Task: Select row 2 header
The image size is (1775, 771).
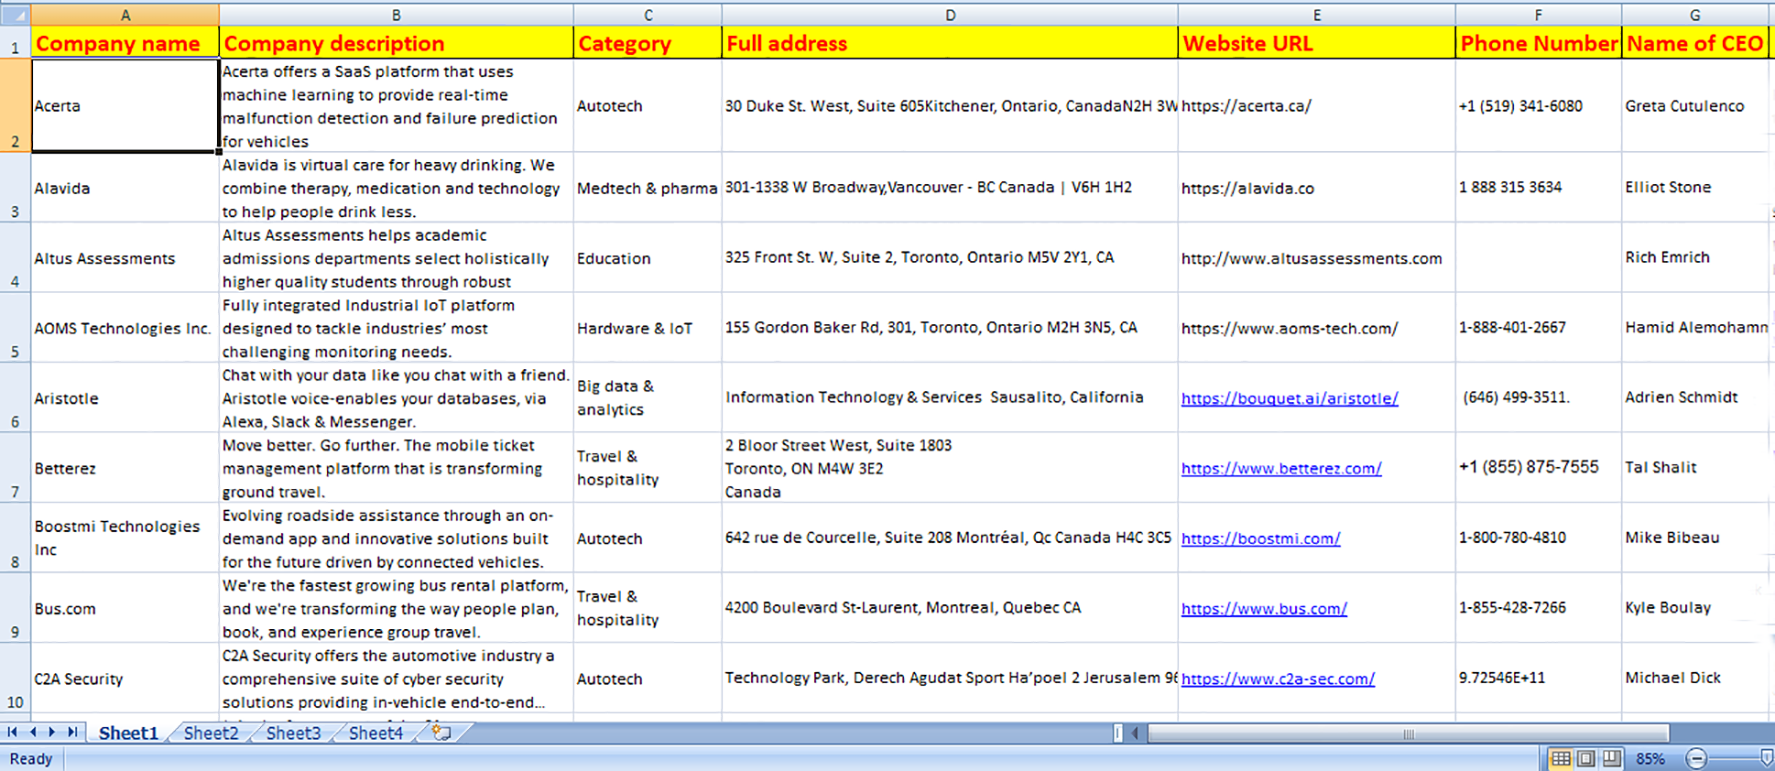Action: 15,105
